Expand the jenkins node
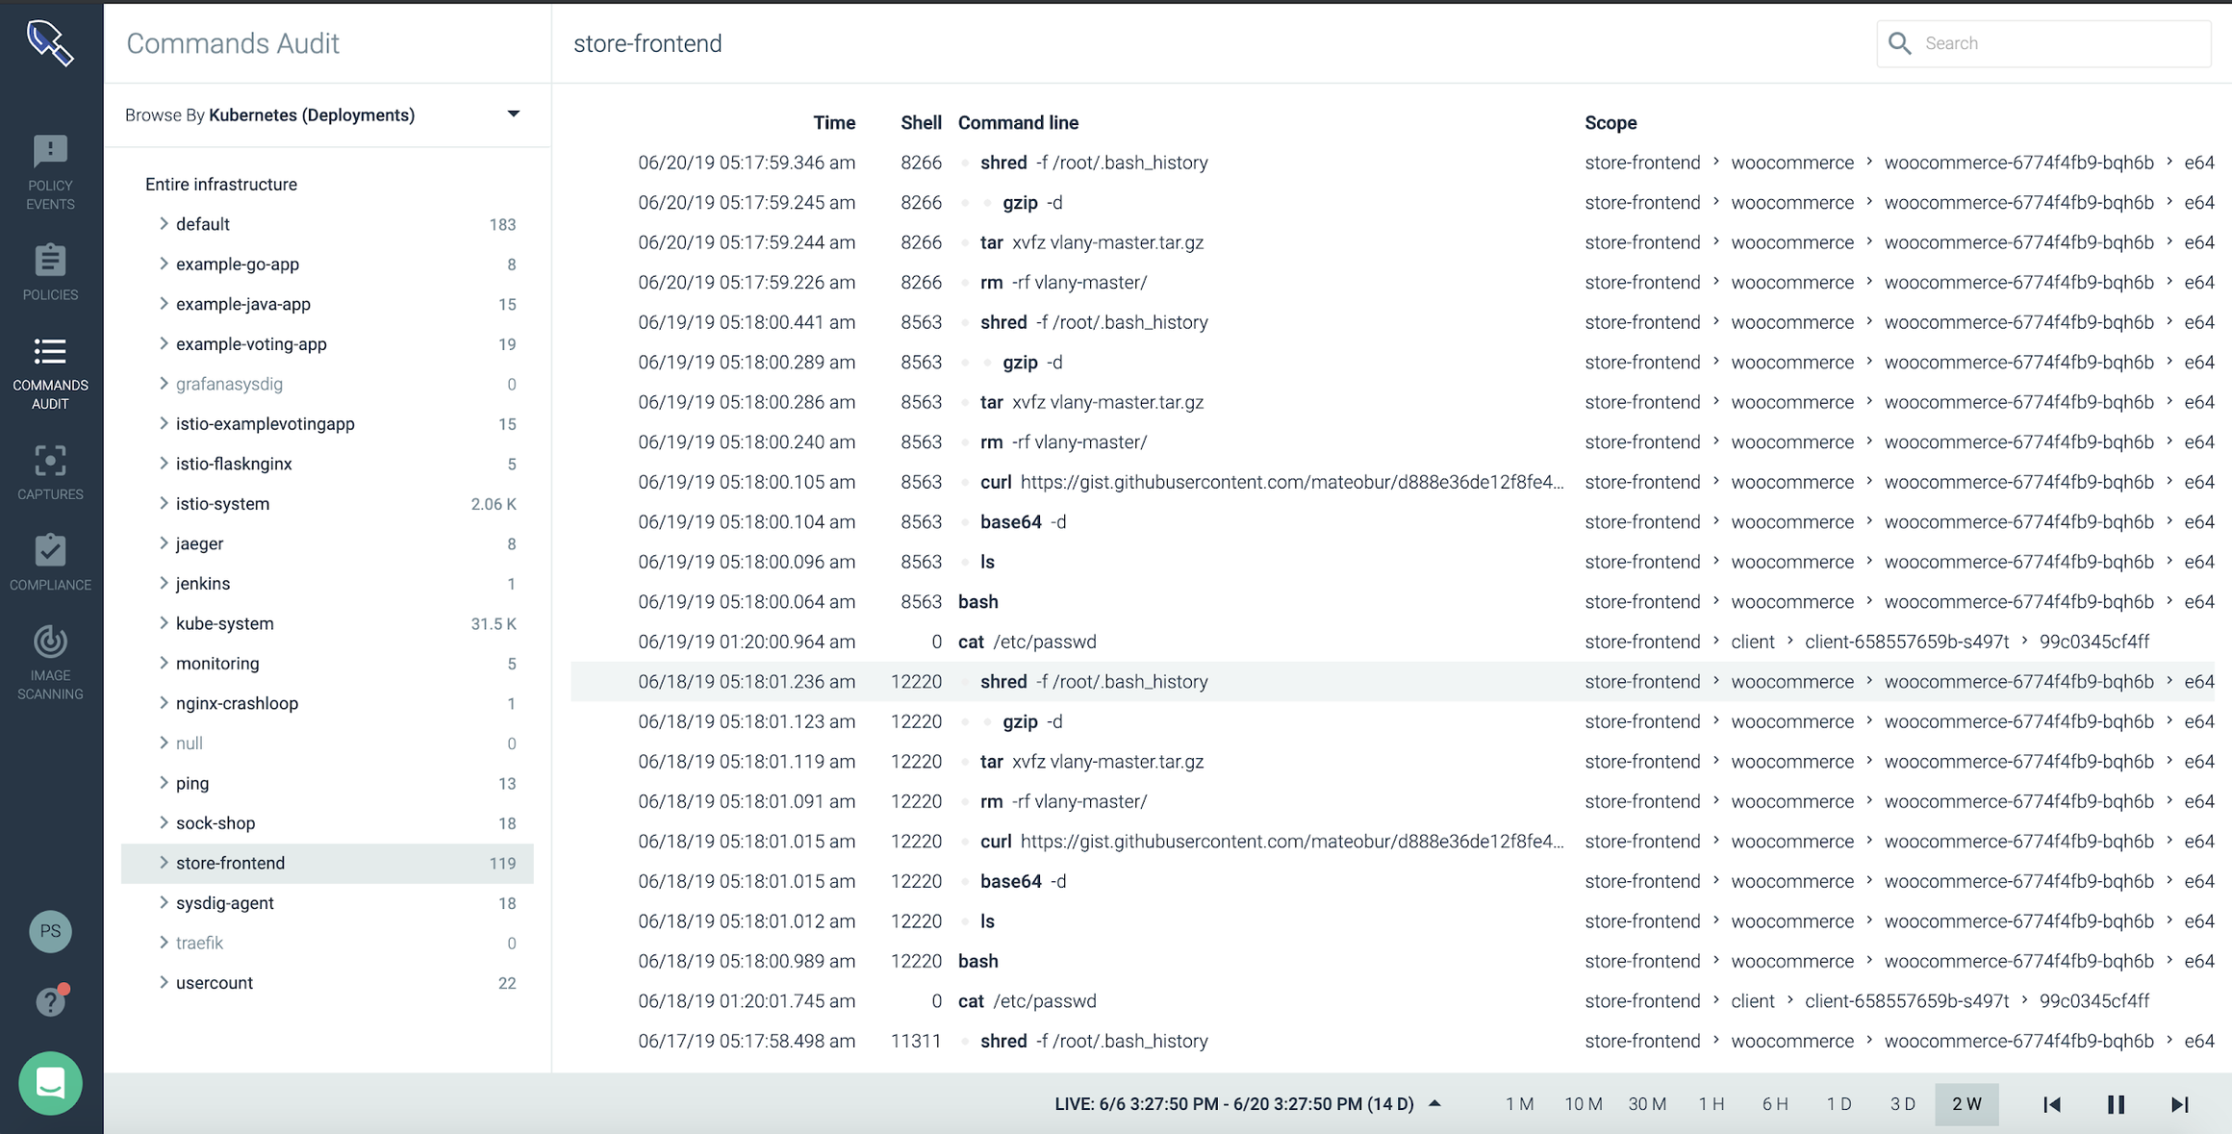 (163, 583)
